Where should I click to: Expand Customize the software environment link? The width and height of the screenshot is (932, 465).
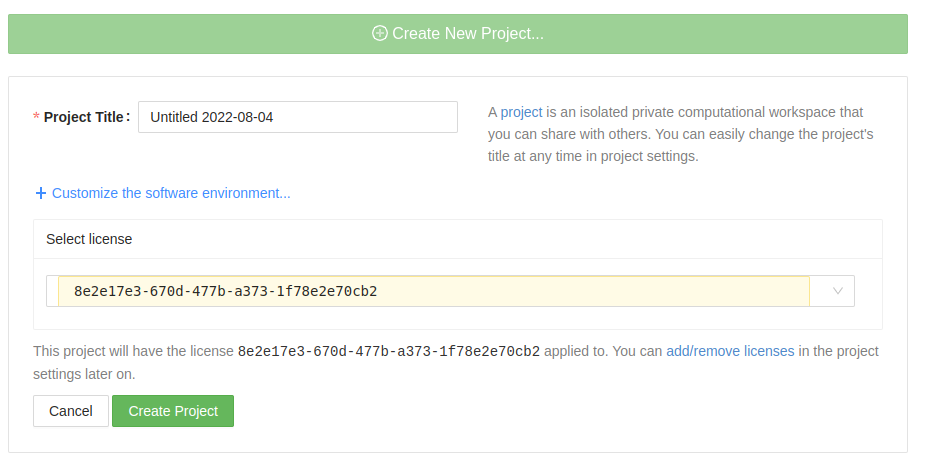171,193
